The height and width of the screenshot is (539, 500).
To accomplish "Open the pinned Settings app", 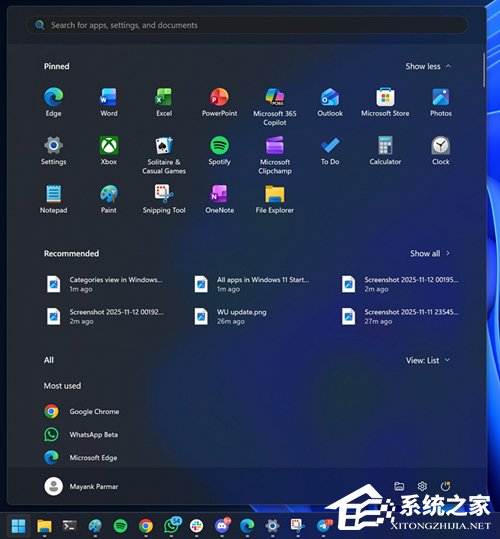I will click(x=53, y=151).
